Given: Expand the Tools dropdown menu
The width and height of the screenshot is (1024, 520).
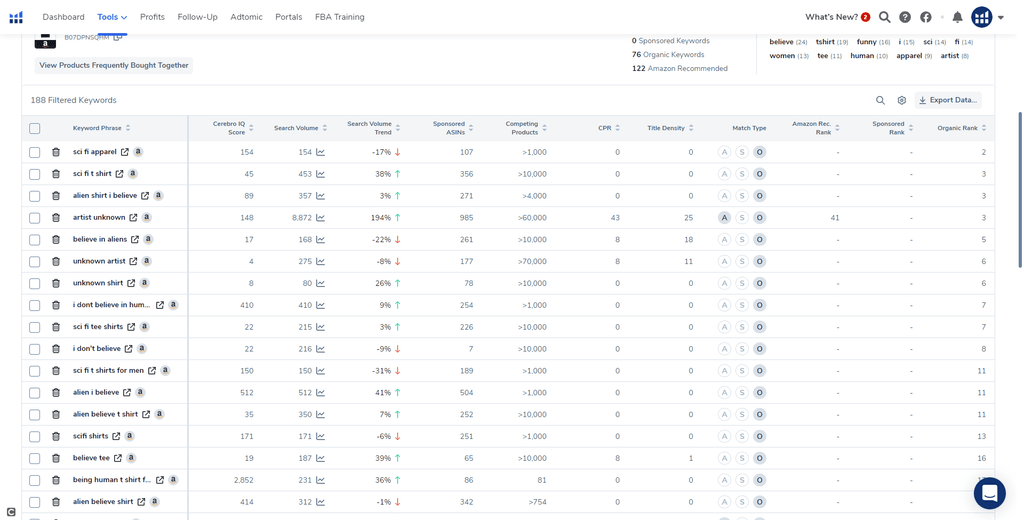Looking at the screenshot, I should pos(112,17).
